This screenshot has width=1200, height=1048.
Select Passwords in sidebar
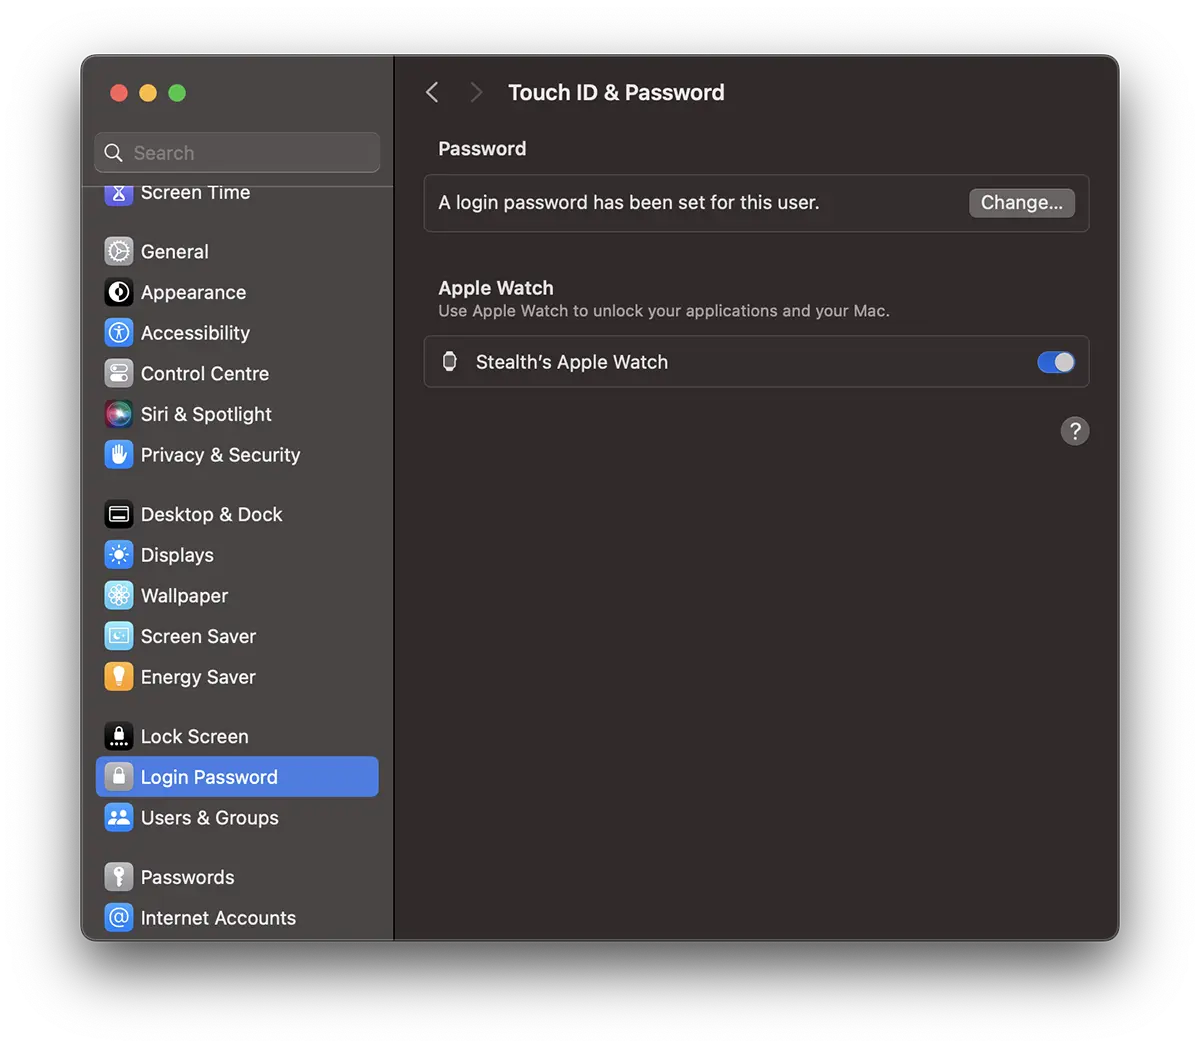237,877
